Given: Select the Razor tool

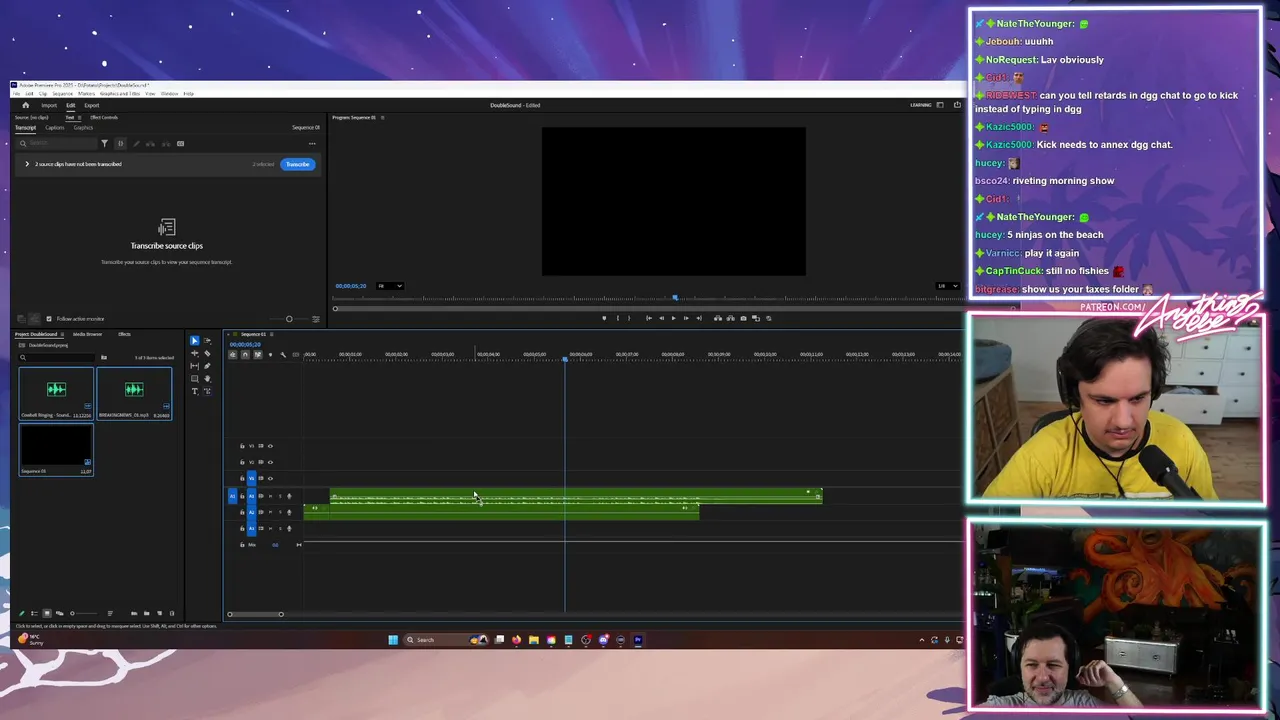Looking at the screenshot, I should [207, 353].
